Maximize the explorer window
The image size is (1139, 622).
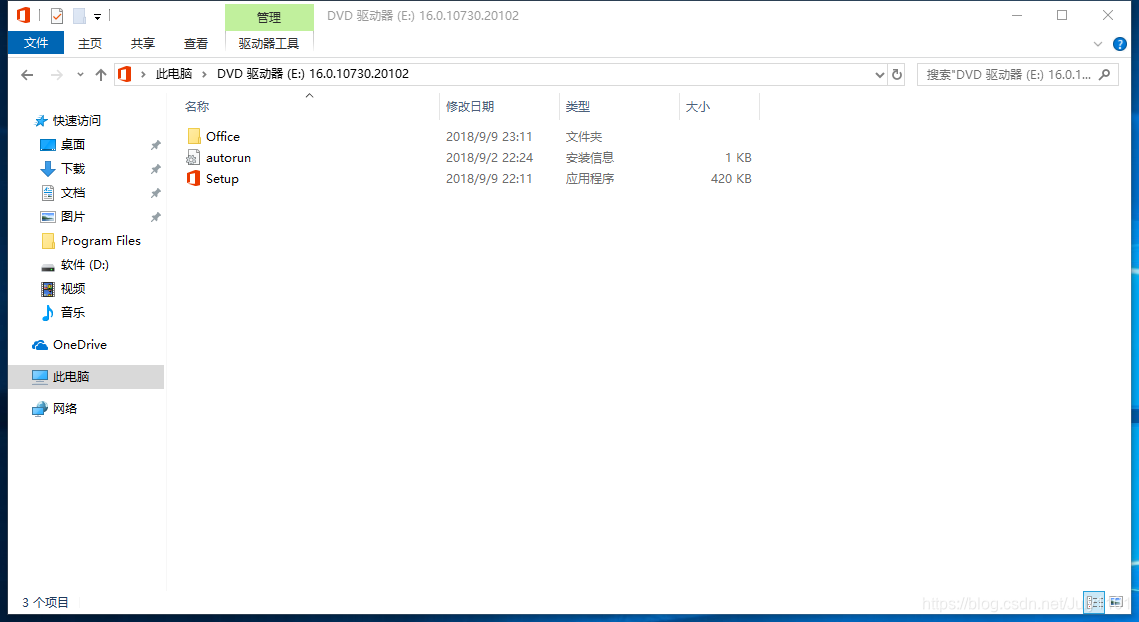click(x=1062, y=15)
